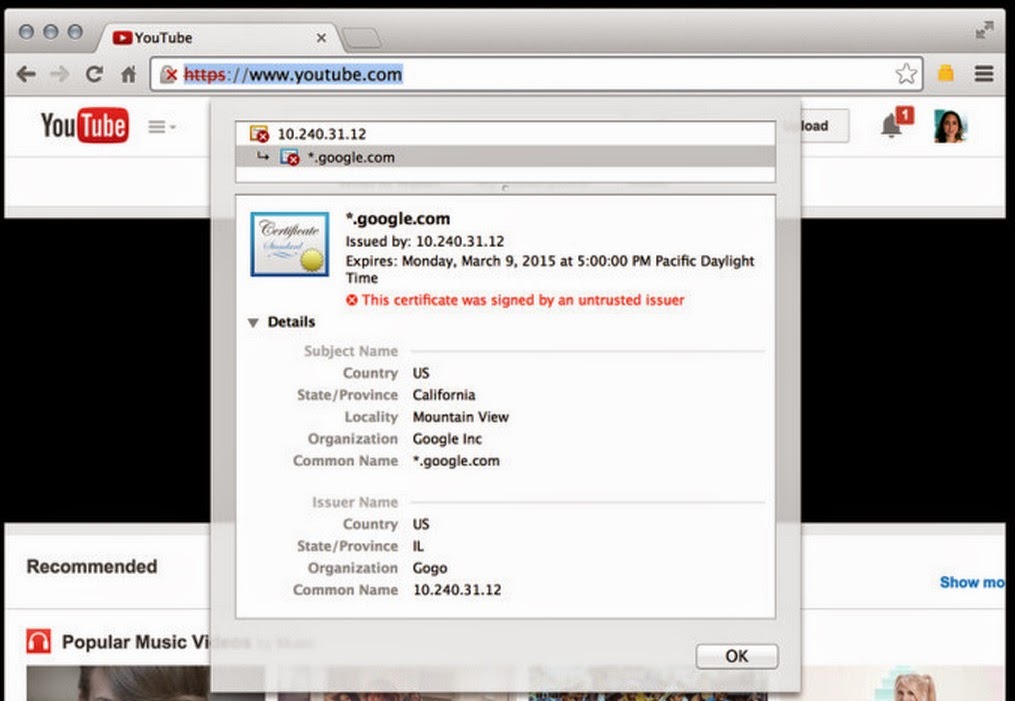Open the browser home page icon
This screenshot has height=701, width=1015.
pos(129,74)
